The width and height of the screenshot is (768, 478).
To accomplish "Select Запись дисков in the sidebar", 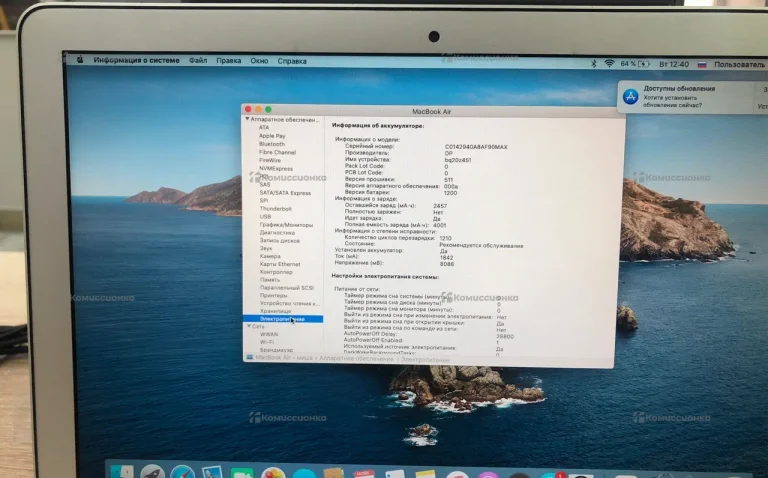I will tap(280, 240).
